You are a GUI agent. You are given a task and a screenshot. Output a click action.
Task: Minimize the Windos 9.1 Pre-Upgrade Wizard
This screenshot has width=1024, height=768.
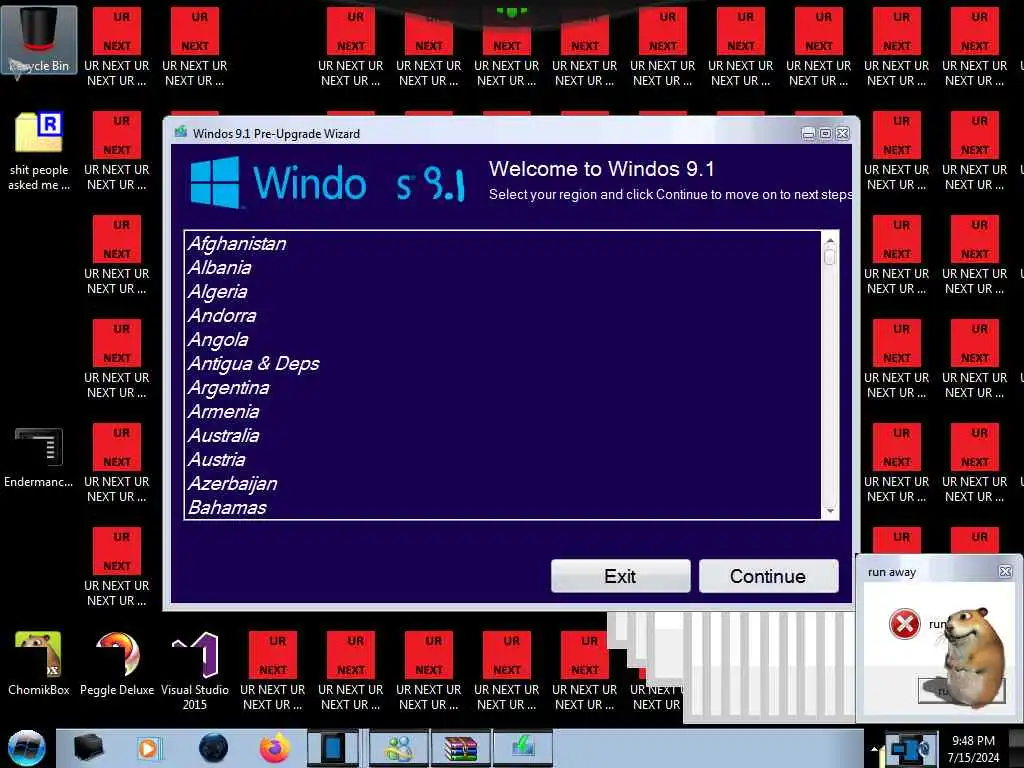click(x=808, y=133)
